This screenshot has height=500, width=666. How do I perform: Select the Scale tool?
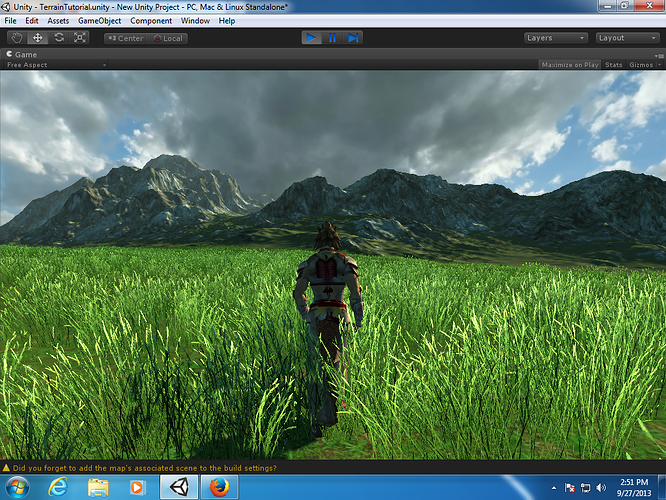79,38
